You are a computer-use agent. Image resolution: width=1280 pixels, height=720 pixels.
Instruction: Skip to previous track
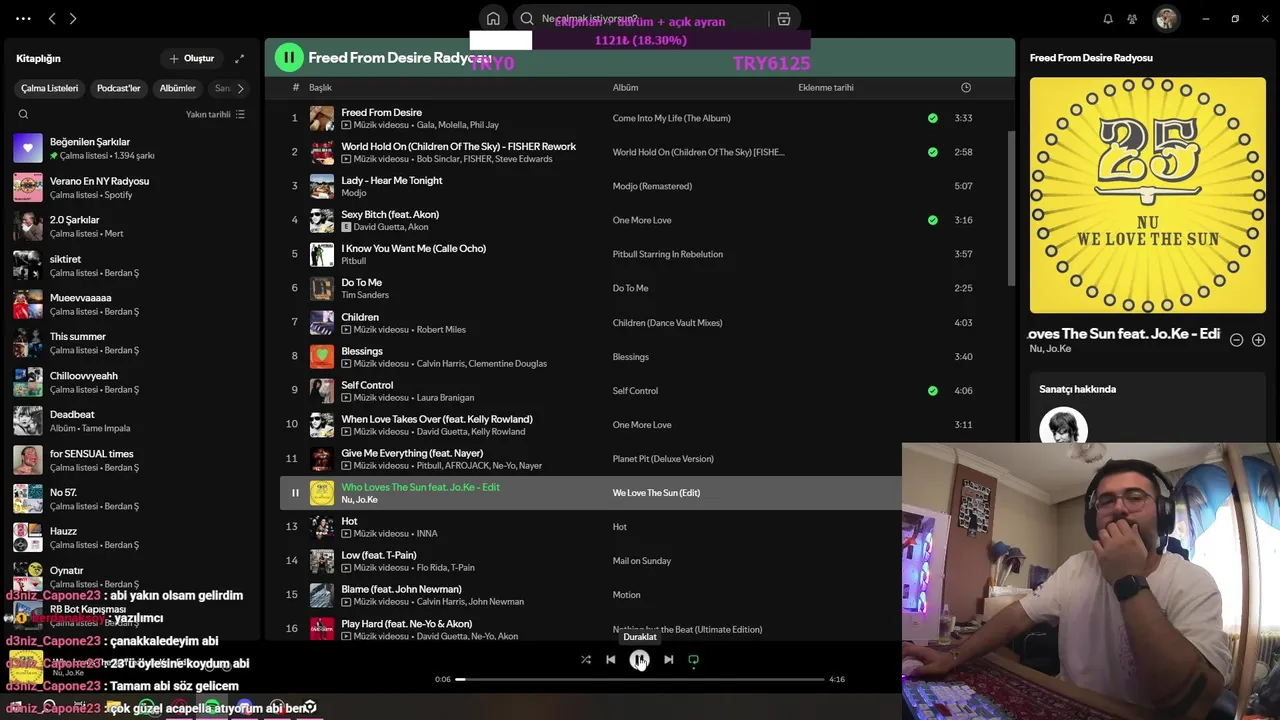coord(611,660)
